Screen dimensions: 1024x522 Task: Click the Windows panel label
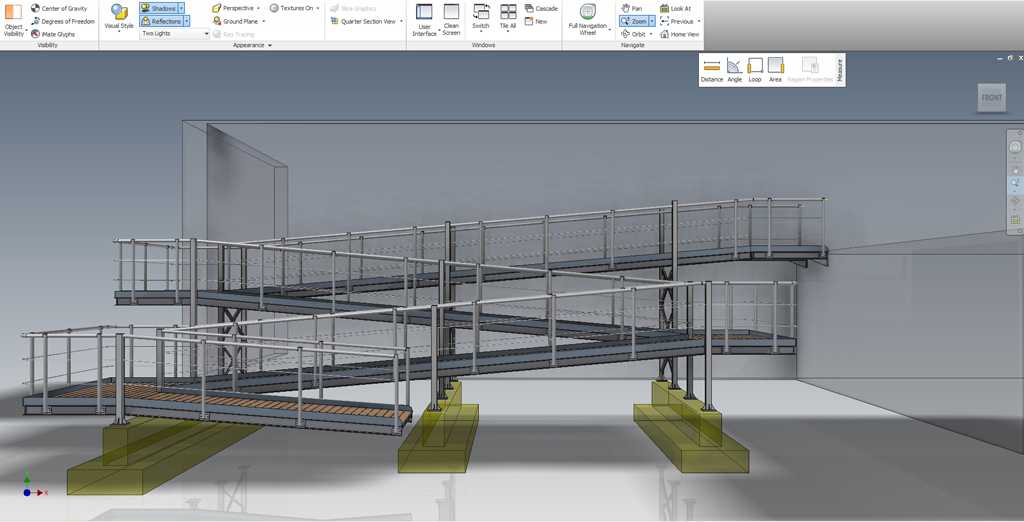(483, 45)
